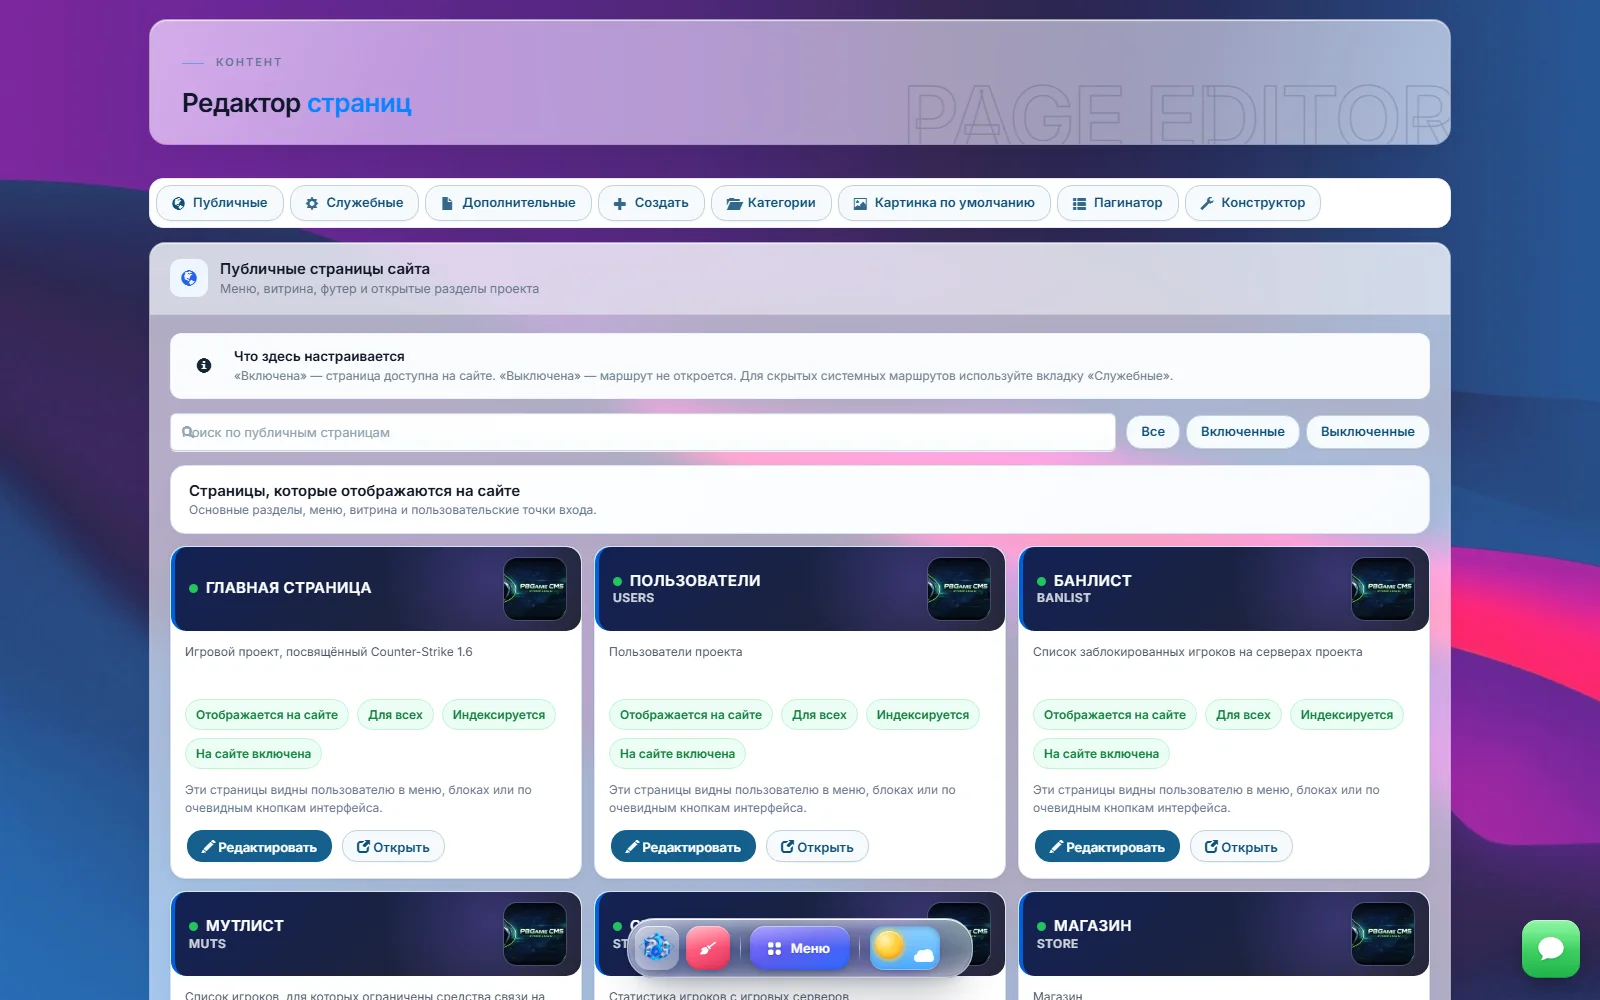Edit the Пользователи page
The height and width of the screenshot is (1000, 1600).
[683, 847]
